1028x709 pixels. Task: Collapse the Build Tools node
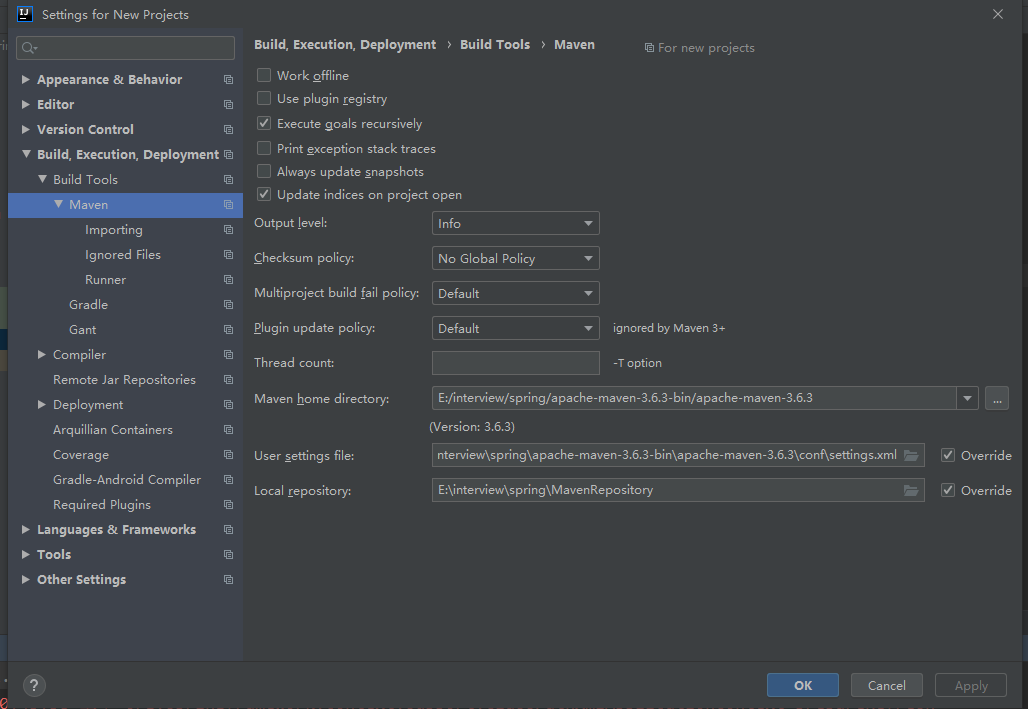pos(42,179)
